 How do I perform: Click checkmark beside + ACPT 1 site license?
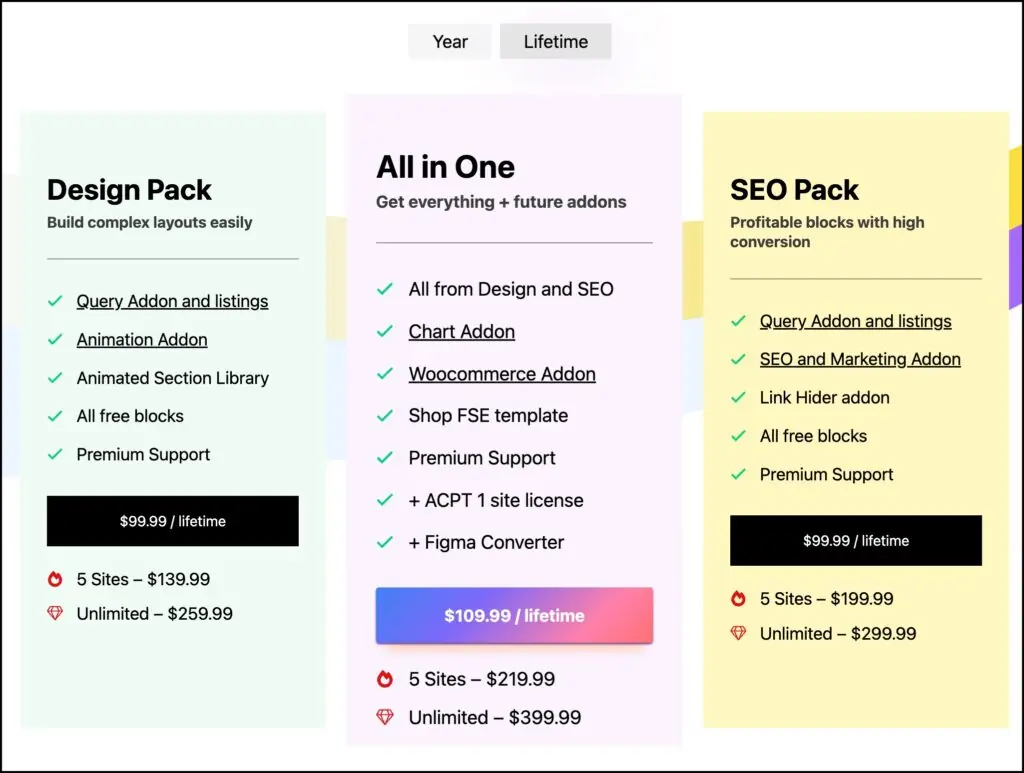(x=385, y=500)
